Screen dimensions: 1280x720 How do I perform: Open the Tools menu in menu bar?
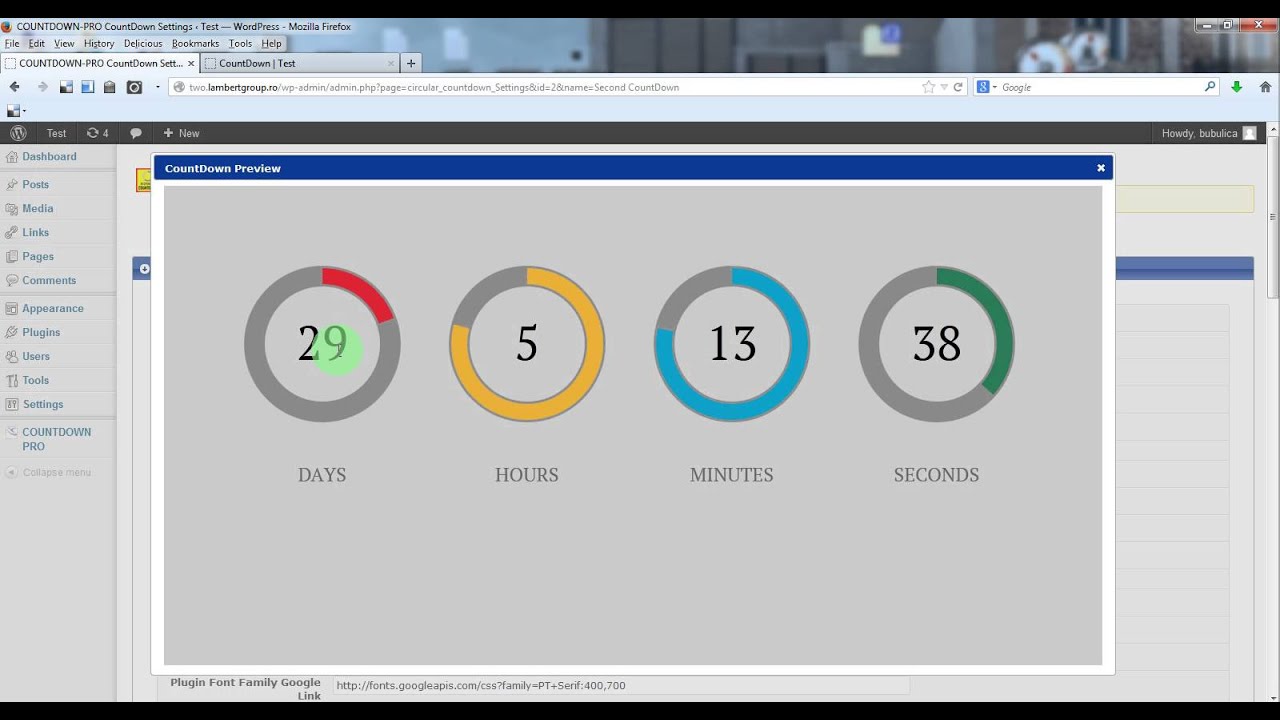[x=240, y=44]
